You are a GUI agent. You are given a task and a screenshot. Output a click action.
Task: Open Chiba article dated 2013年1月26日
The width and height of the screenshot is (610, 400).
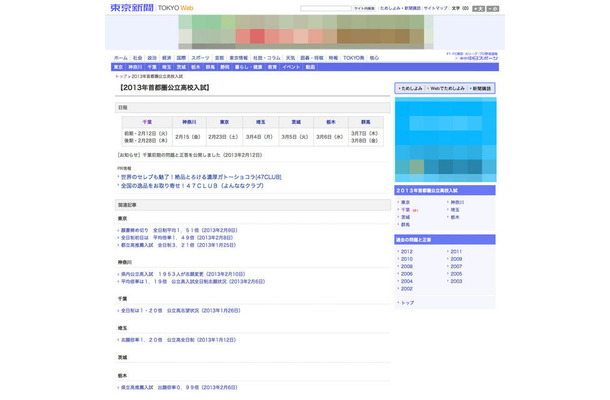tap(181, 311)
